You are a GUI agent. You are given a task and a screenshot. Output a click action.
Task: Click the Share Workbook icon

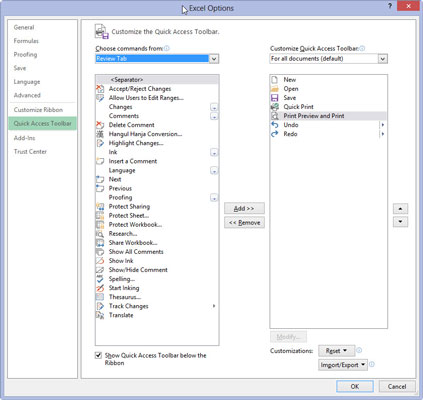click(100, 243)
